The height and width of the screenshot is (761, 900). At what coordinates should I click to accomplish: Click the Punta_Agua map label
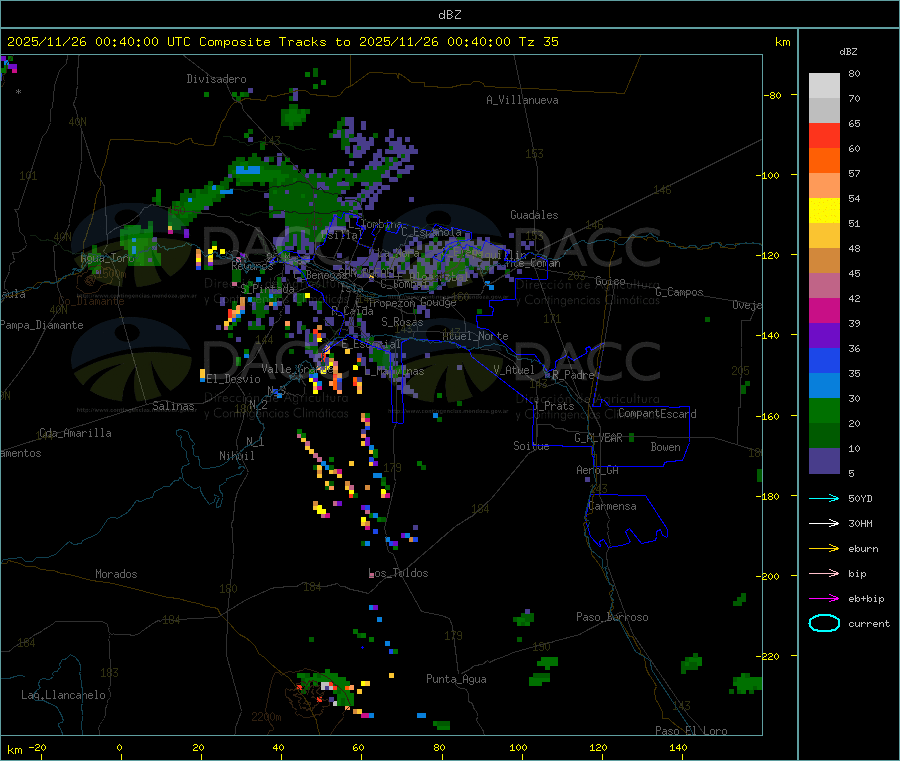tap(456, 679)
